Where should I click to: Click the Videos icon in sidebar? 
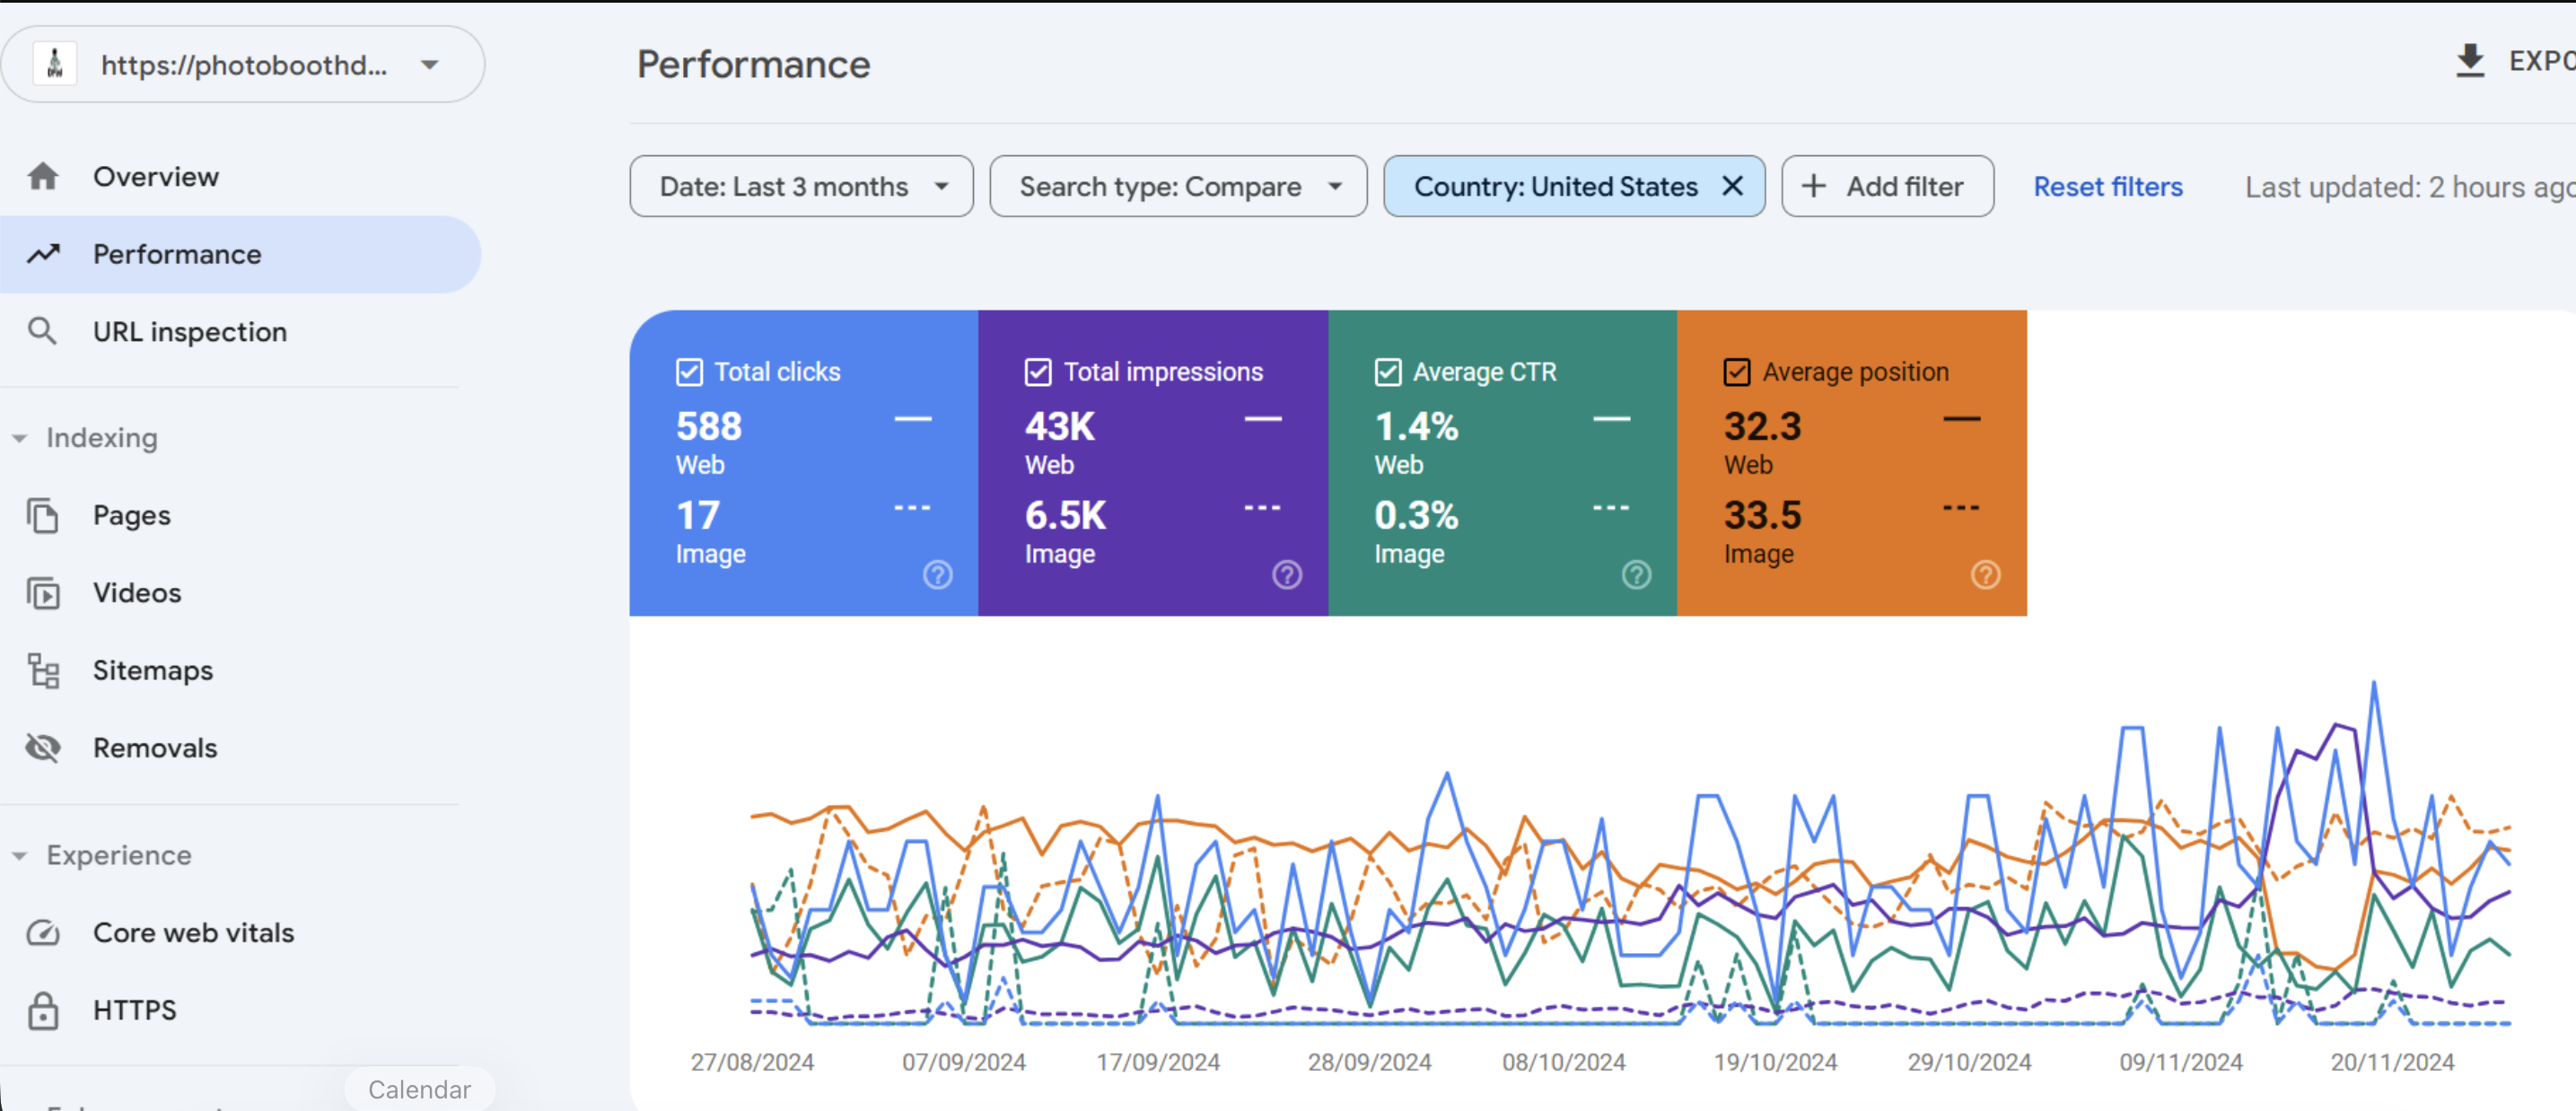(x=43, y=593)
